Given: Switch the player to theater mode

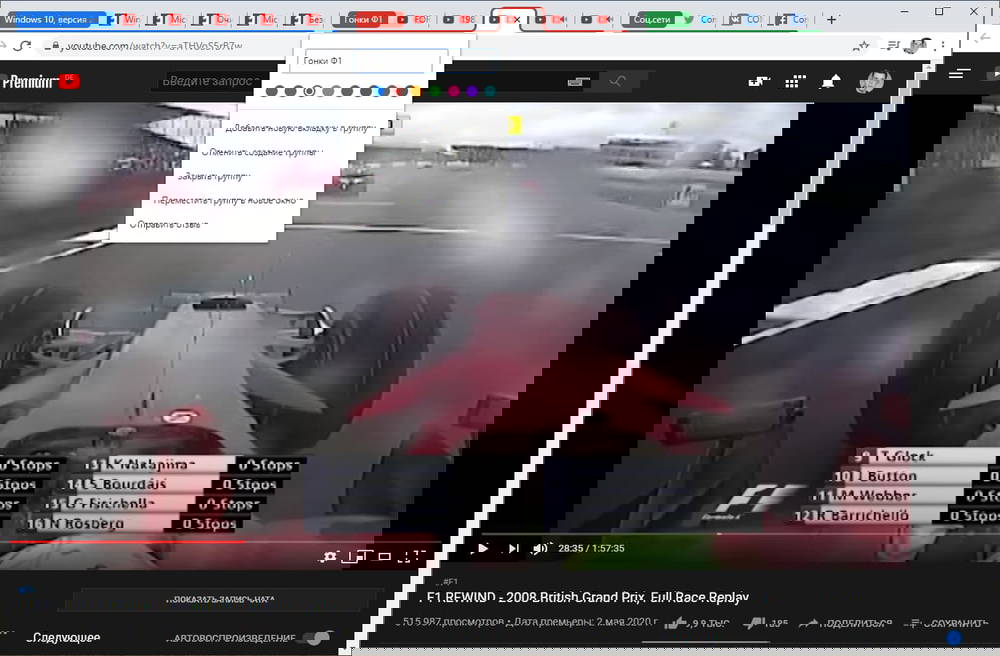Looking at the screenshot, I should tap(382, 556).
